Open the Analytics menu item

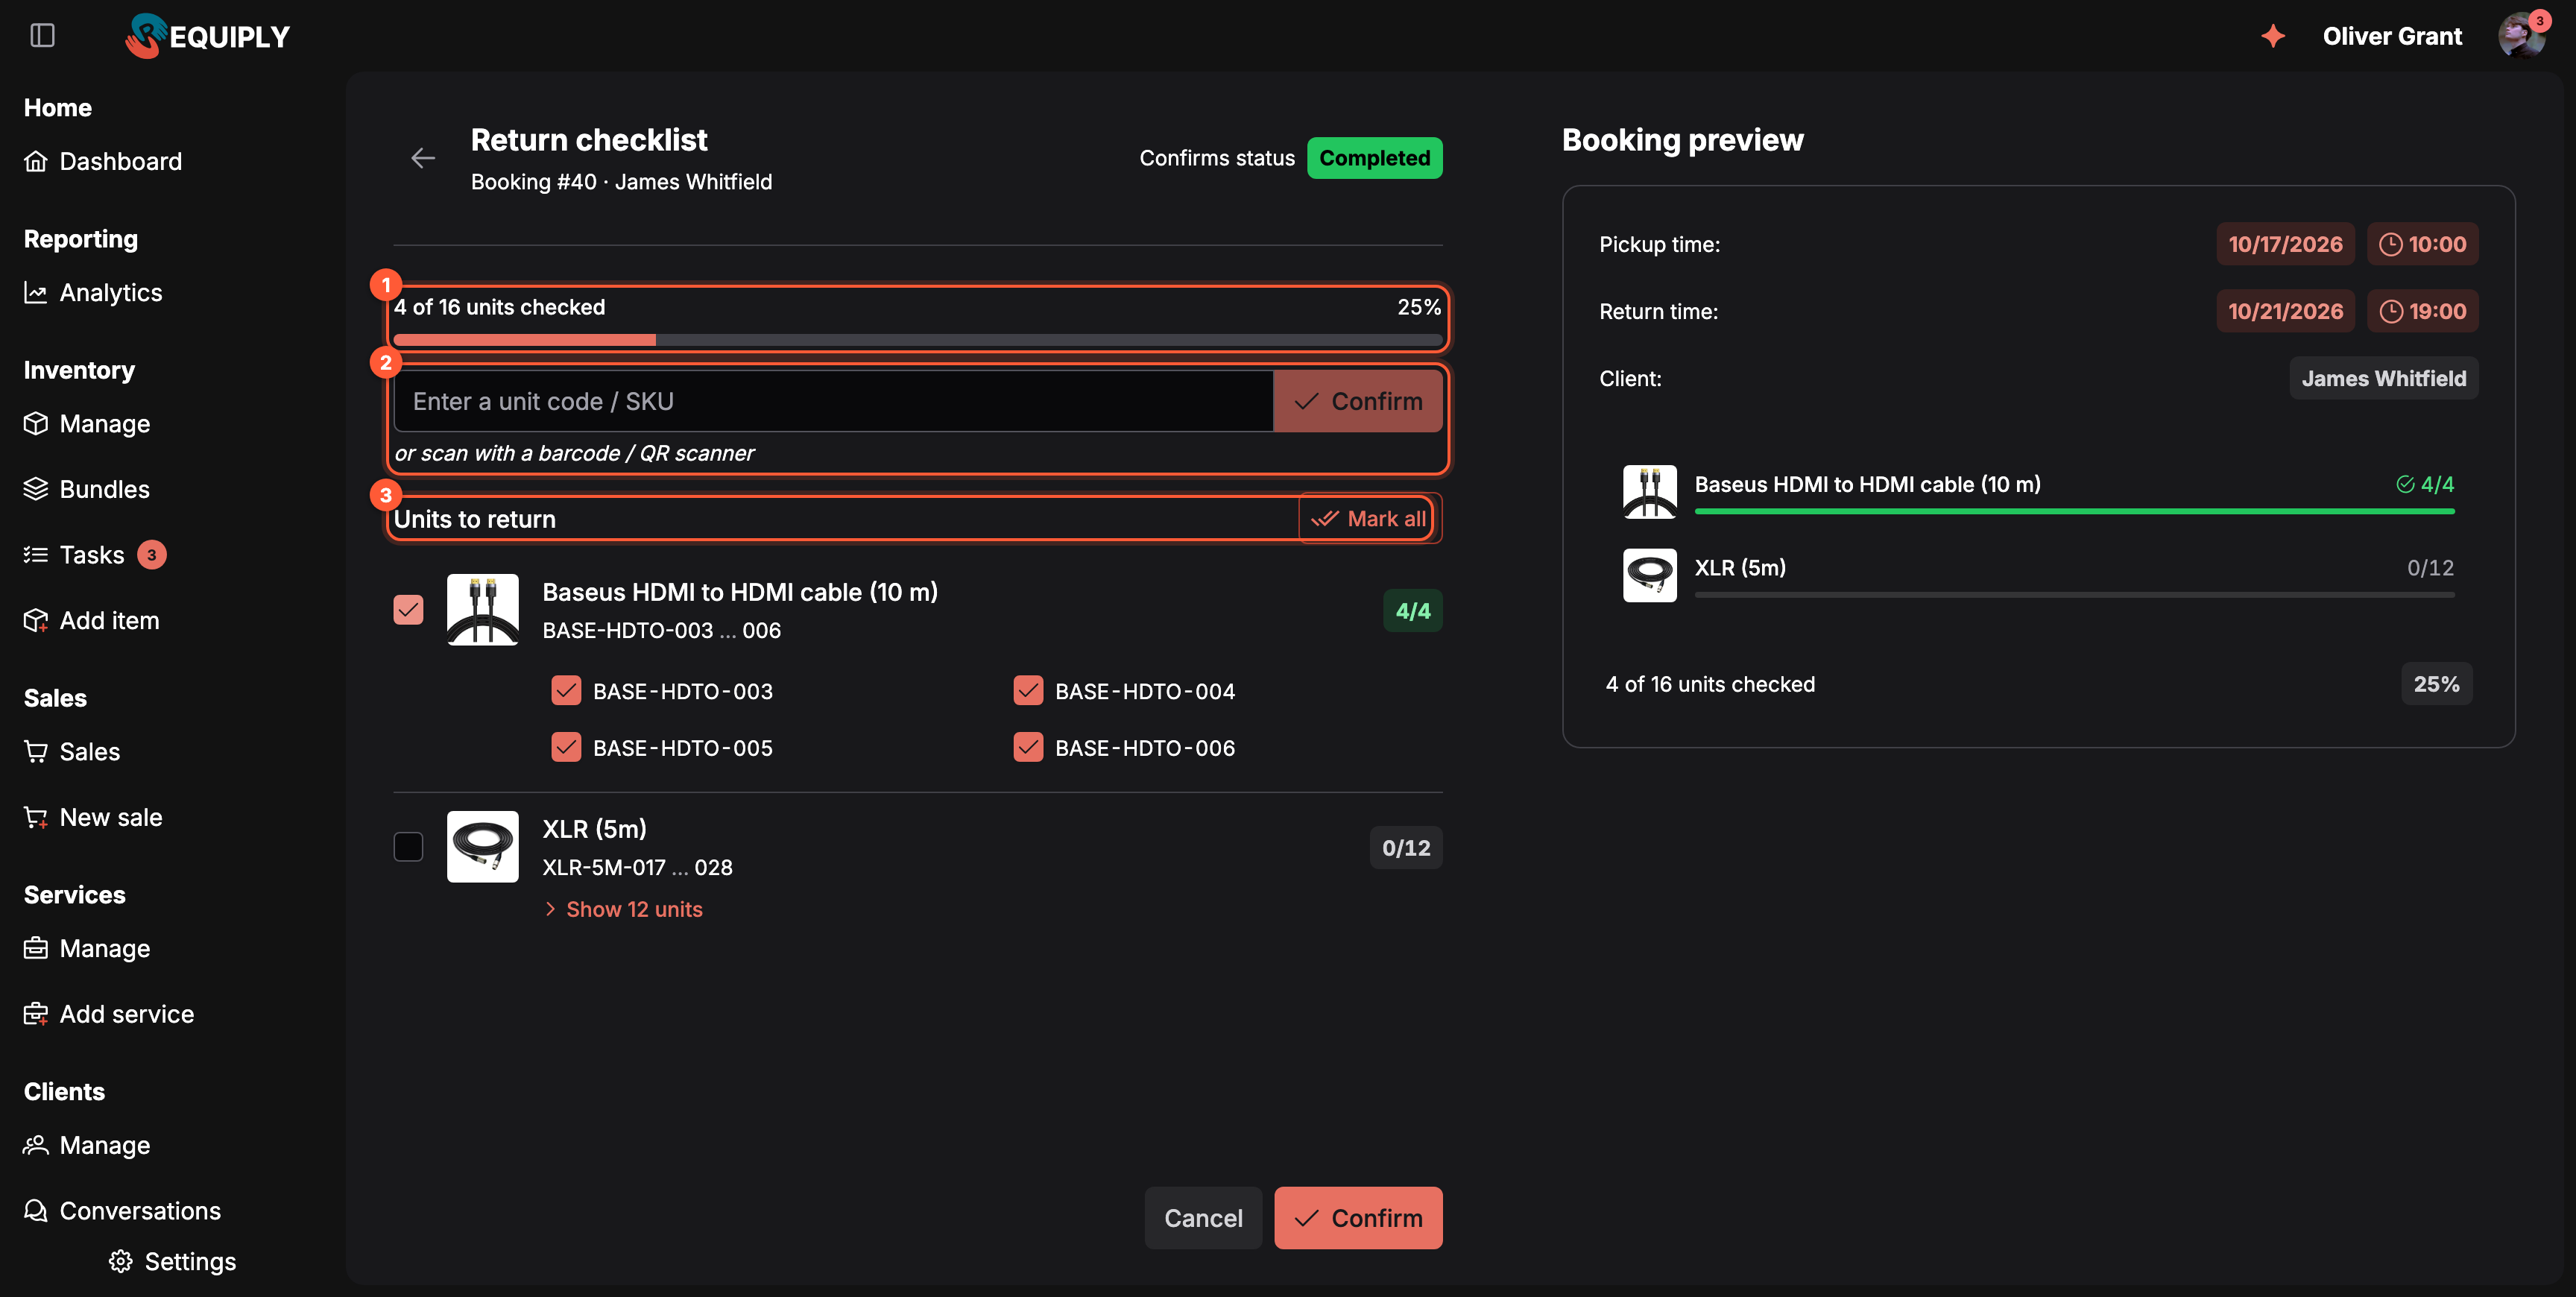(93, 292)
